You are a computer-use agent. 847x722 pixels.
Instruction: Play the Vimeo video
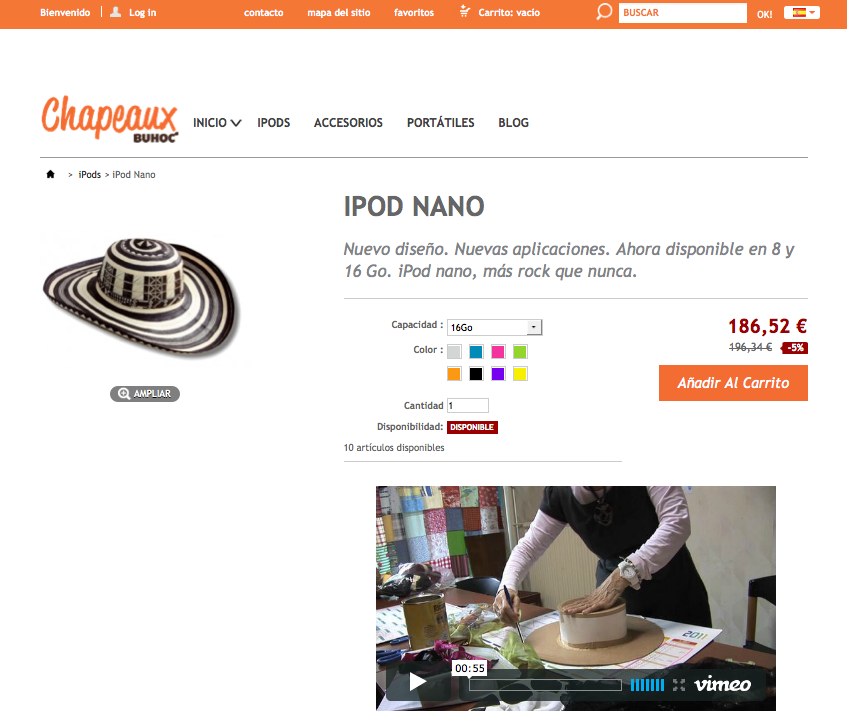[x=418, y=682]
